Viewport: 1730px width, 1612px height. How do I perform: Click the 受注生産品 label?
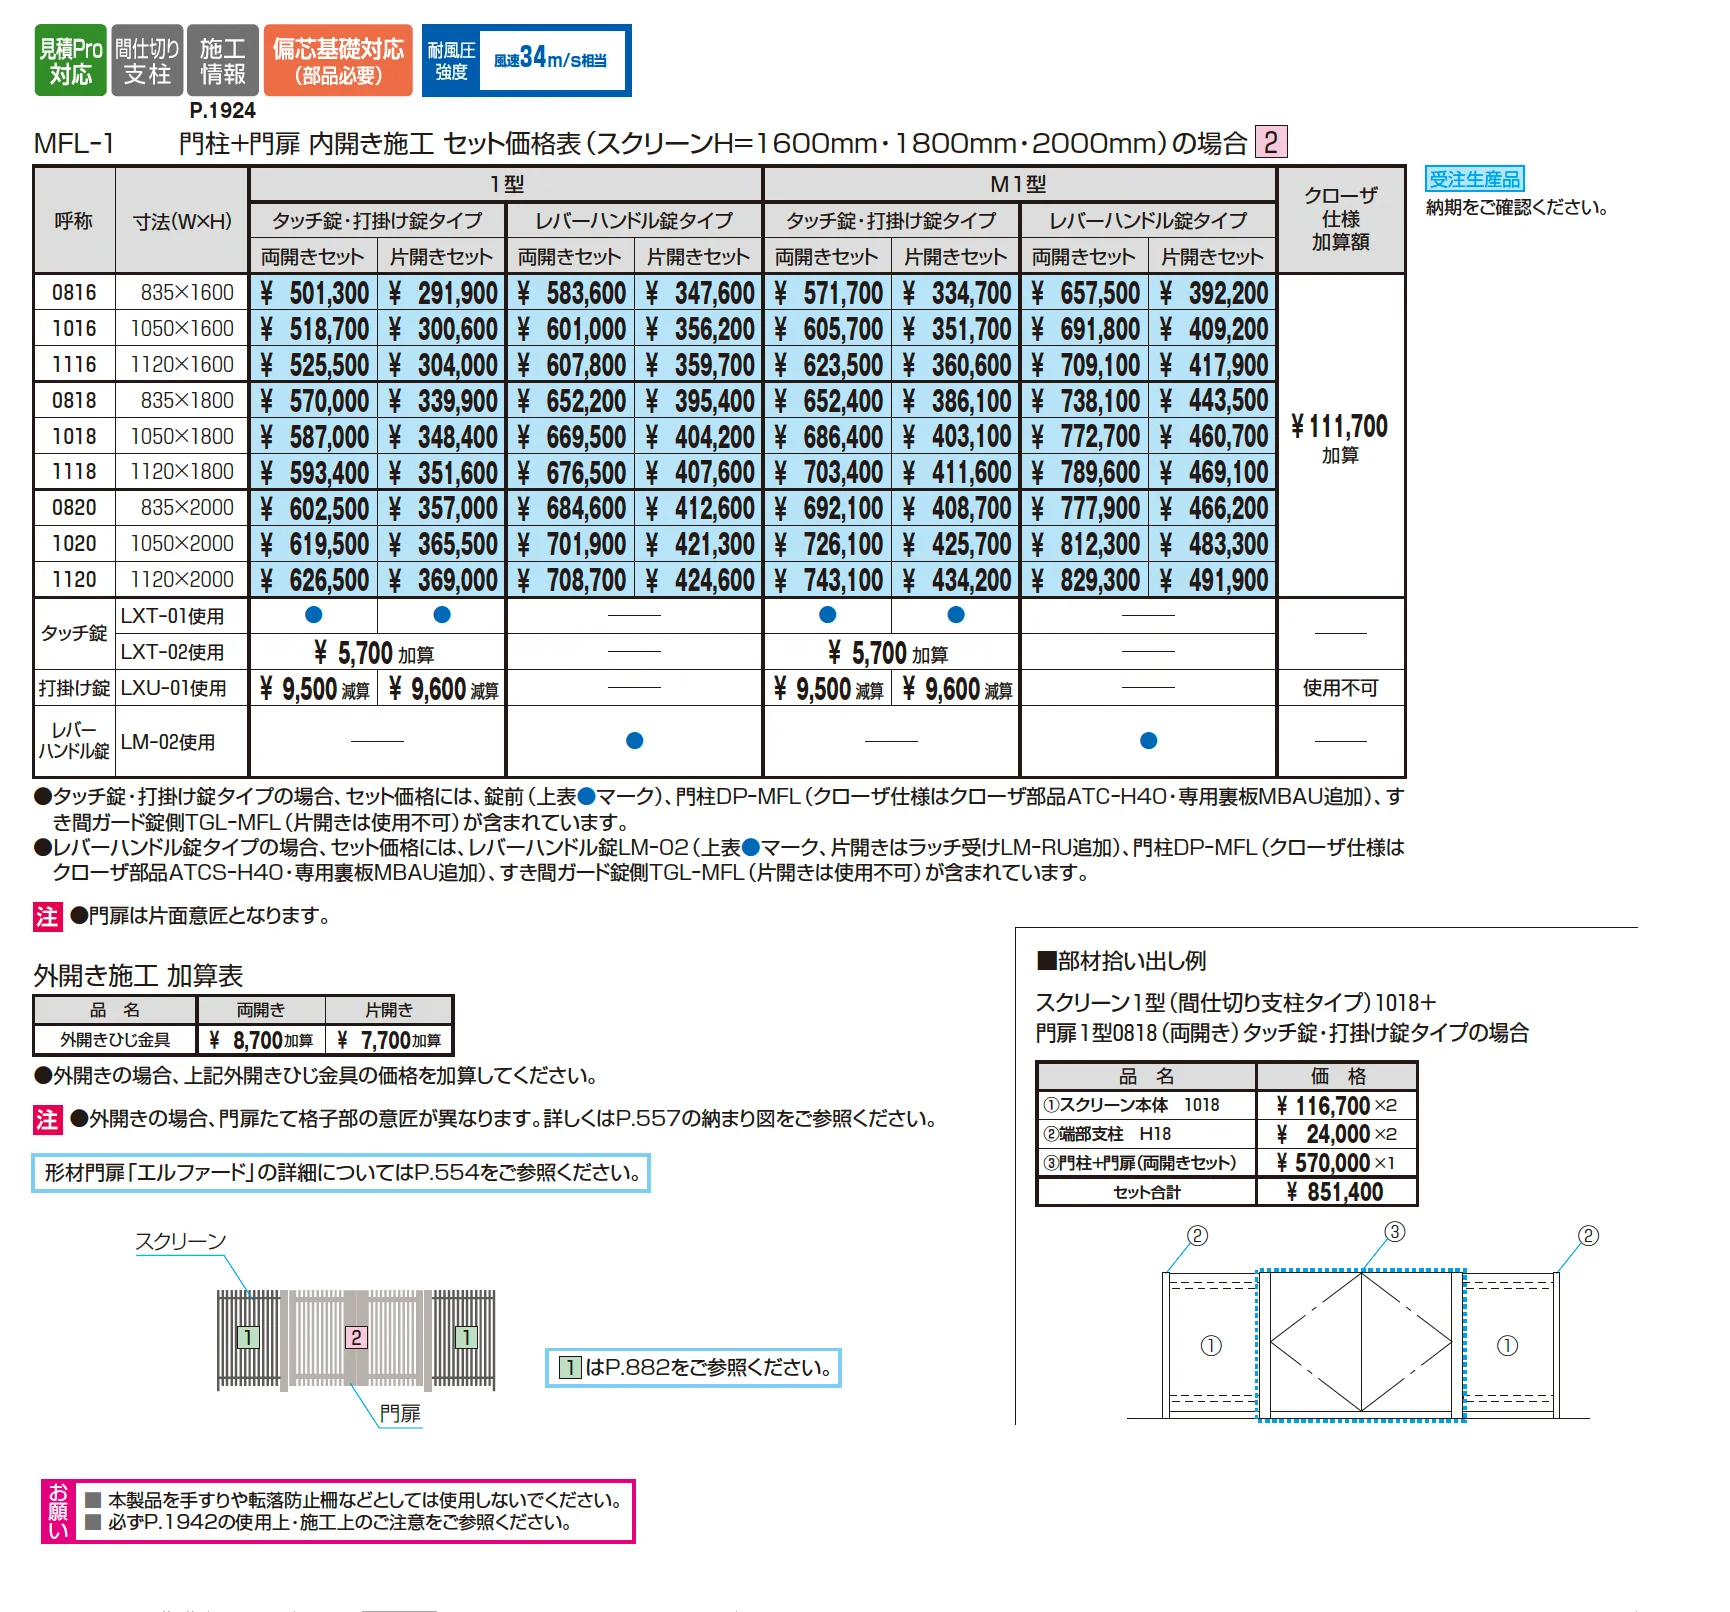tap(1474, 179)
